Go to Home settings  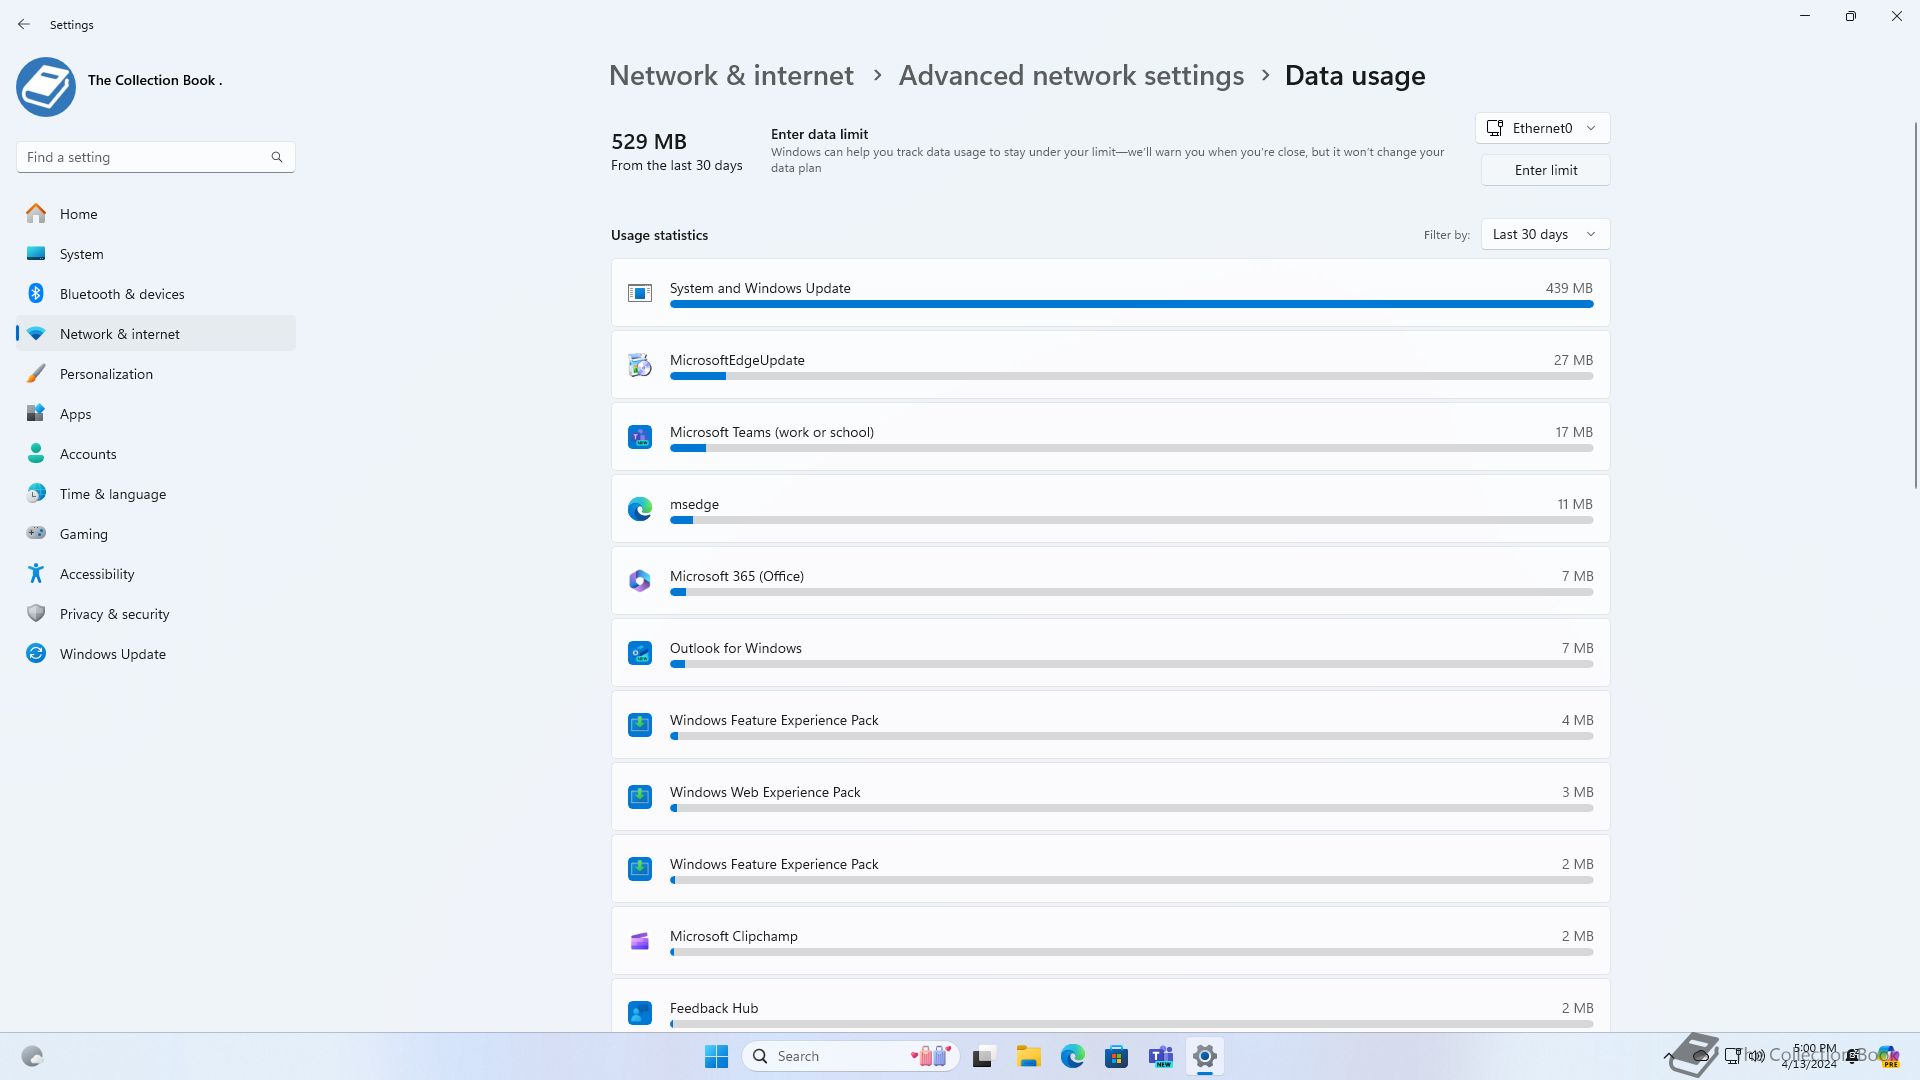click(156, 213)
